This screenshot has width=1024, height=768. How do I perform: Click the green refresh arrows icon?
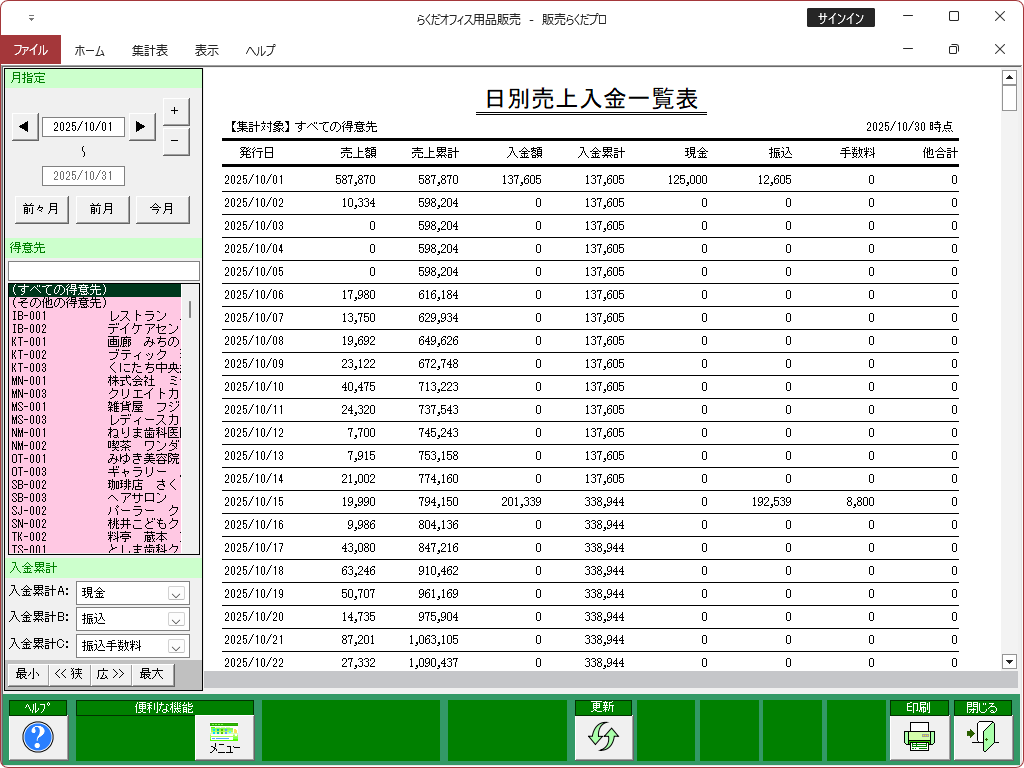pyautogui.click(x=604, y=737)
